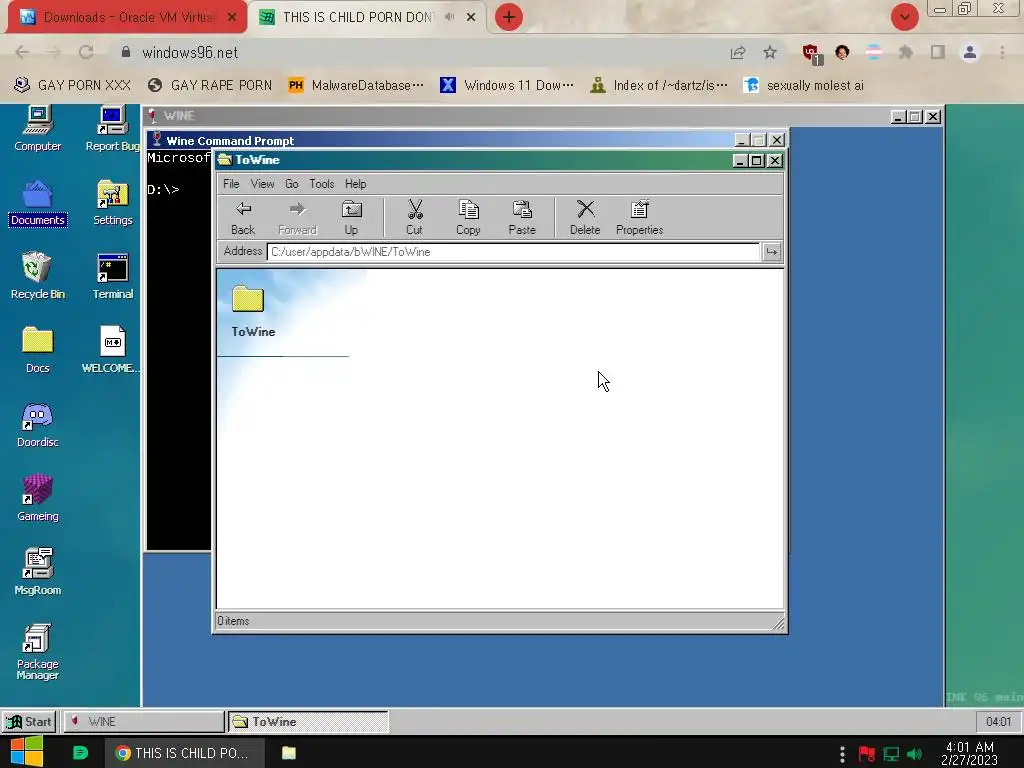Open the Report Bug desktop shortcut

112,129
